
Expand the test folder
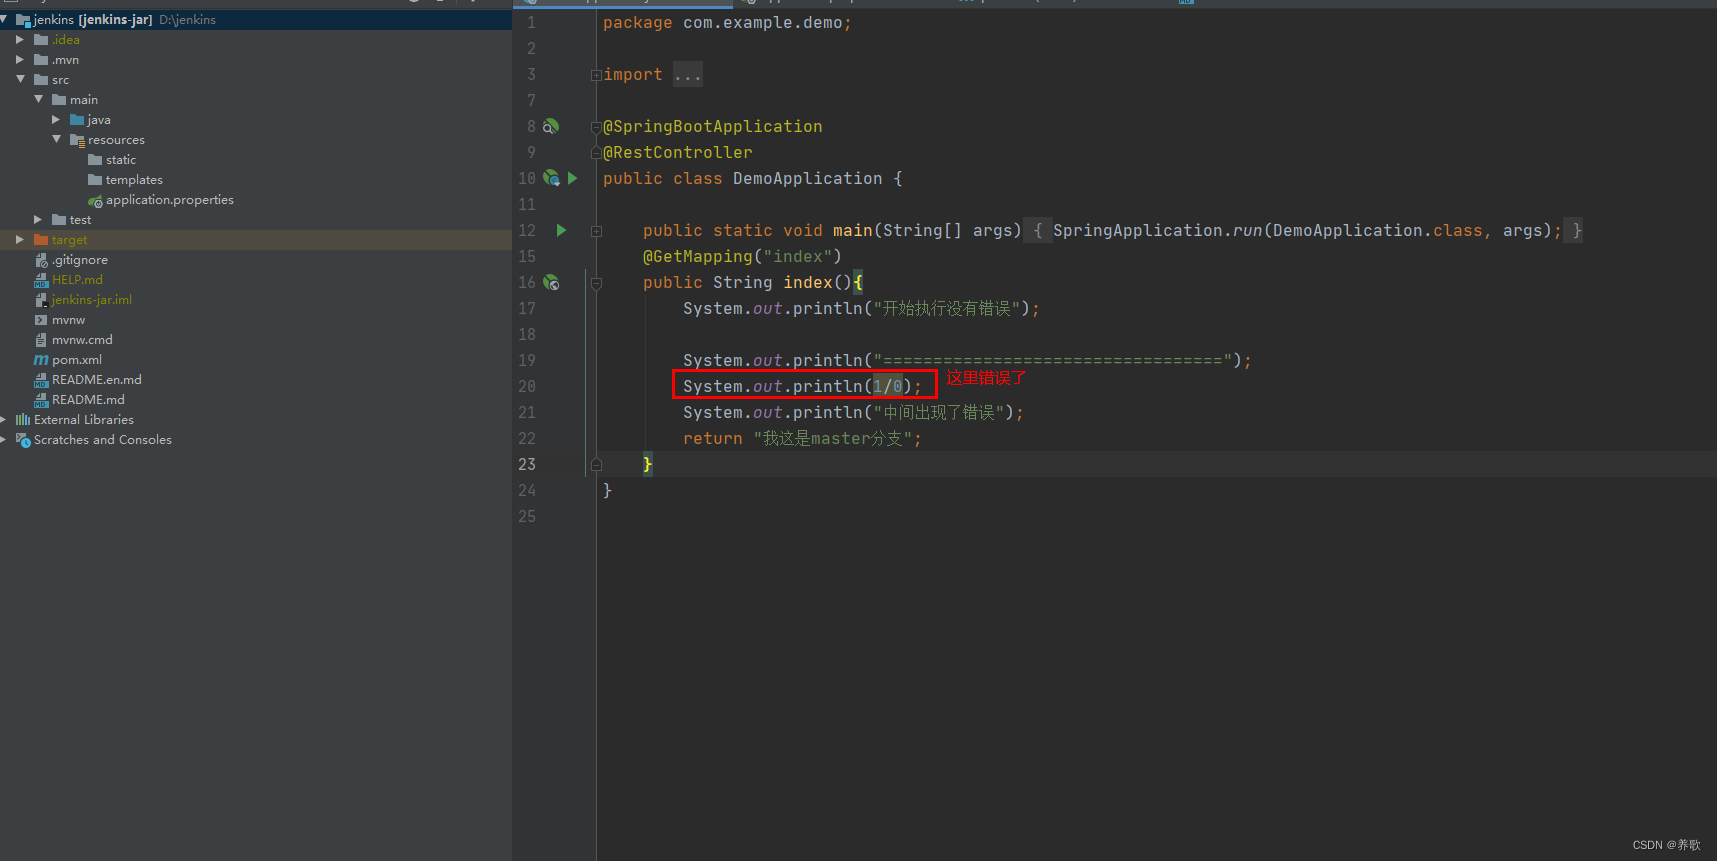(38, 220)
